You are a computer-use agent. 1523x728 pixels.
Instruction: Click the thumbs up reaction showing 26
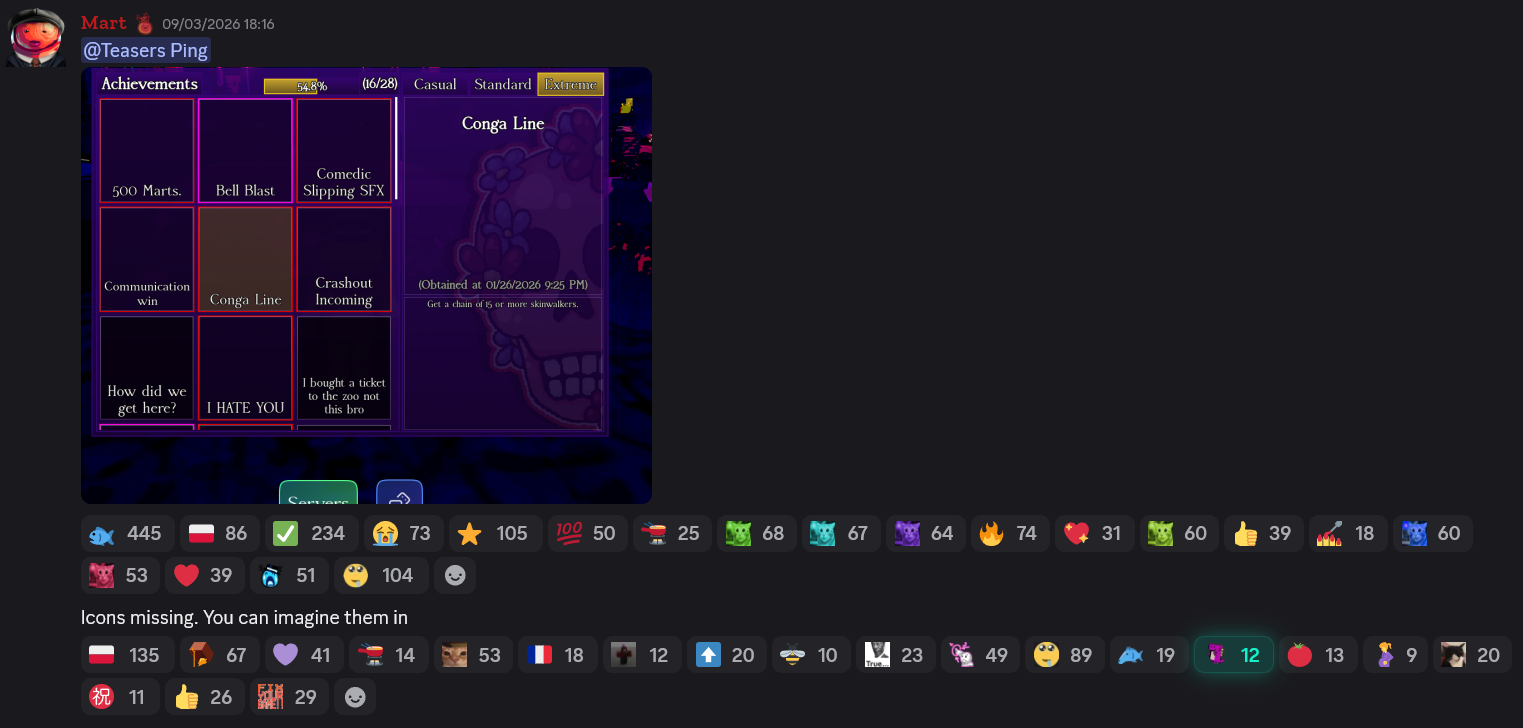[204, 697]
